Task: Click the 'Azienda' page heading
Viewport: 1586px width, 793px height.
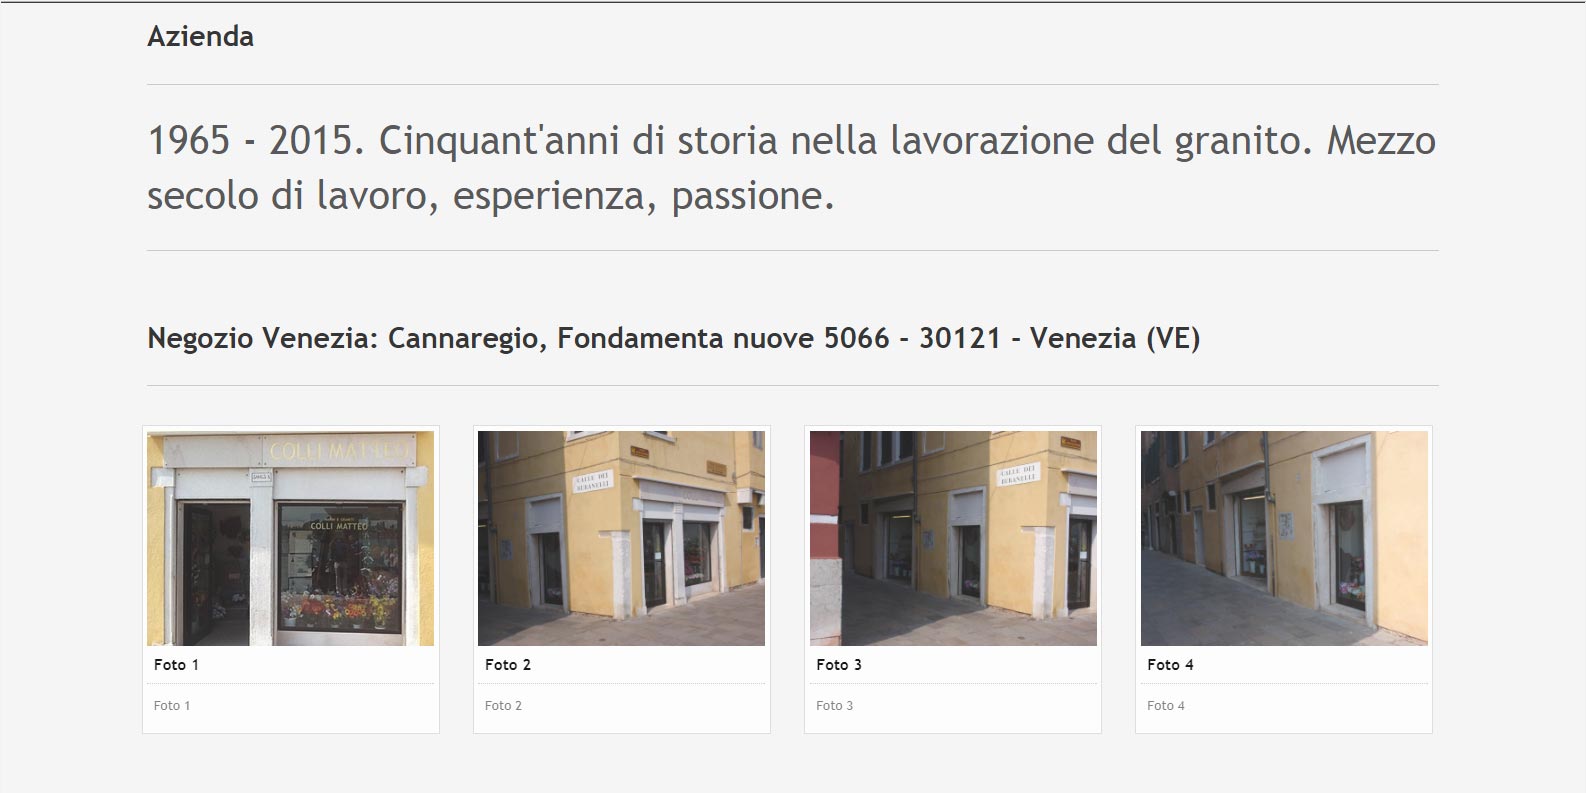Action: pyautogui.click(x=200, y=37)
